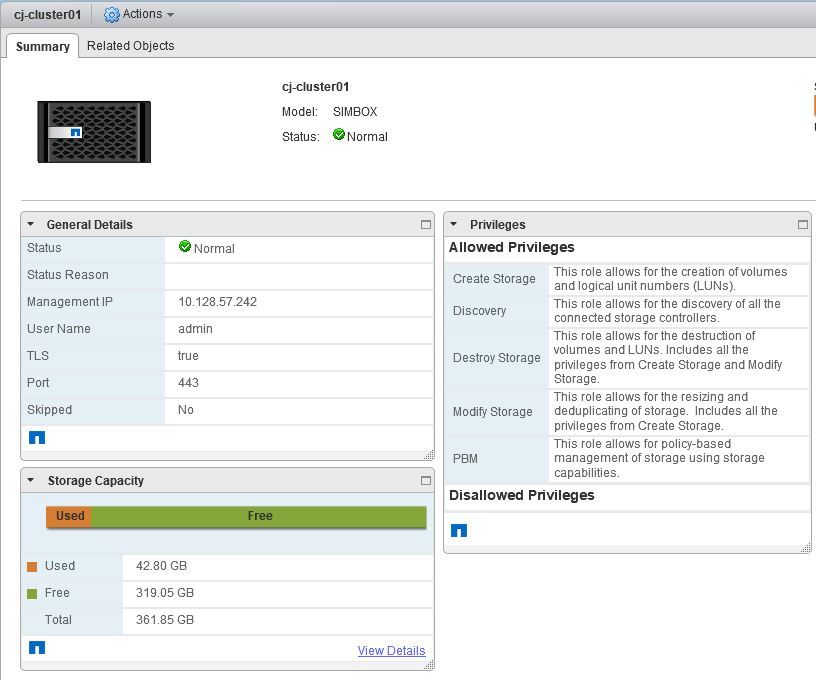The height and width of the screenshot is (680, 816).
Task: Click the green Free capacity bar segment
Action: click(x=259, y=517)
